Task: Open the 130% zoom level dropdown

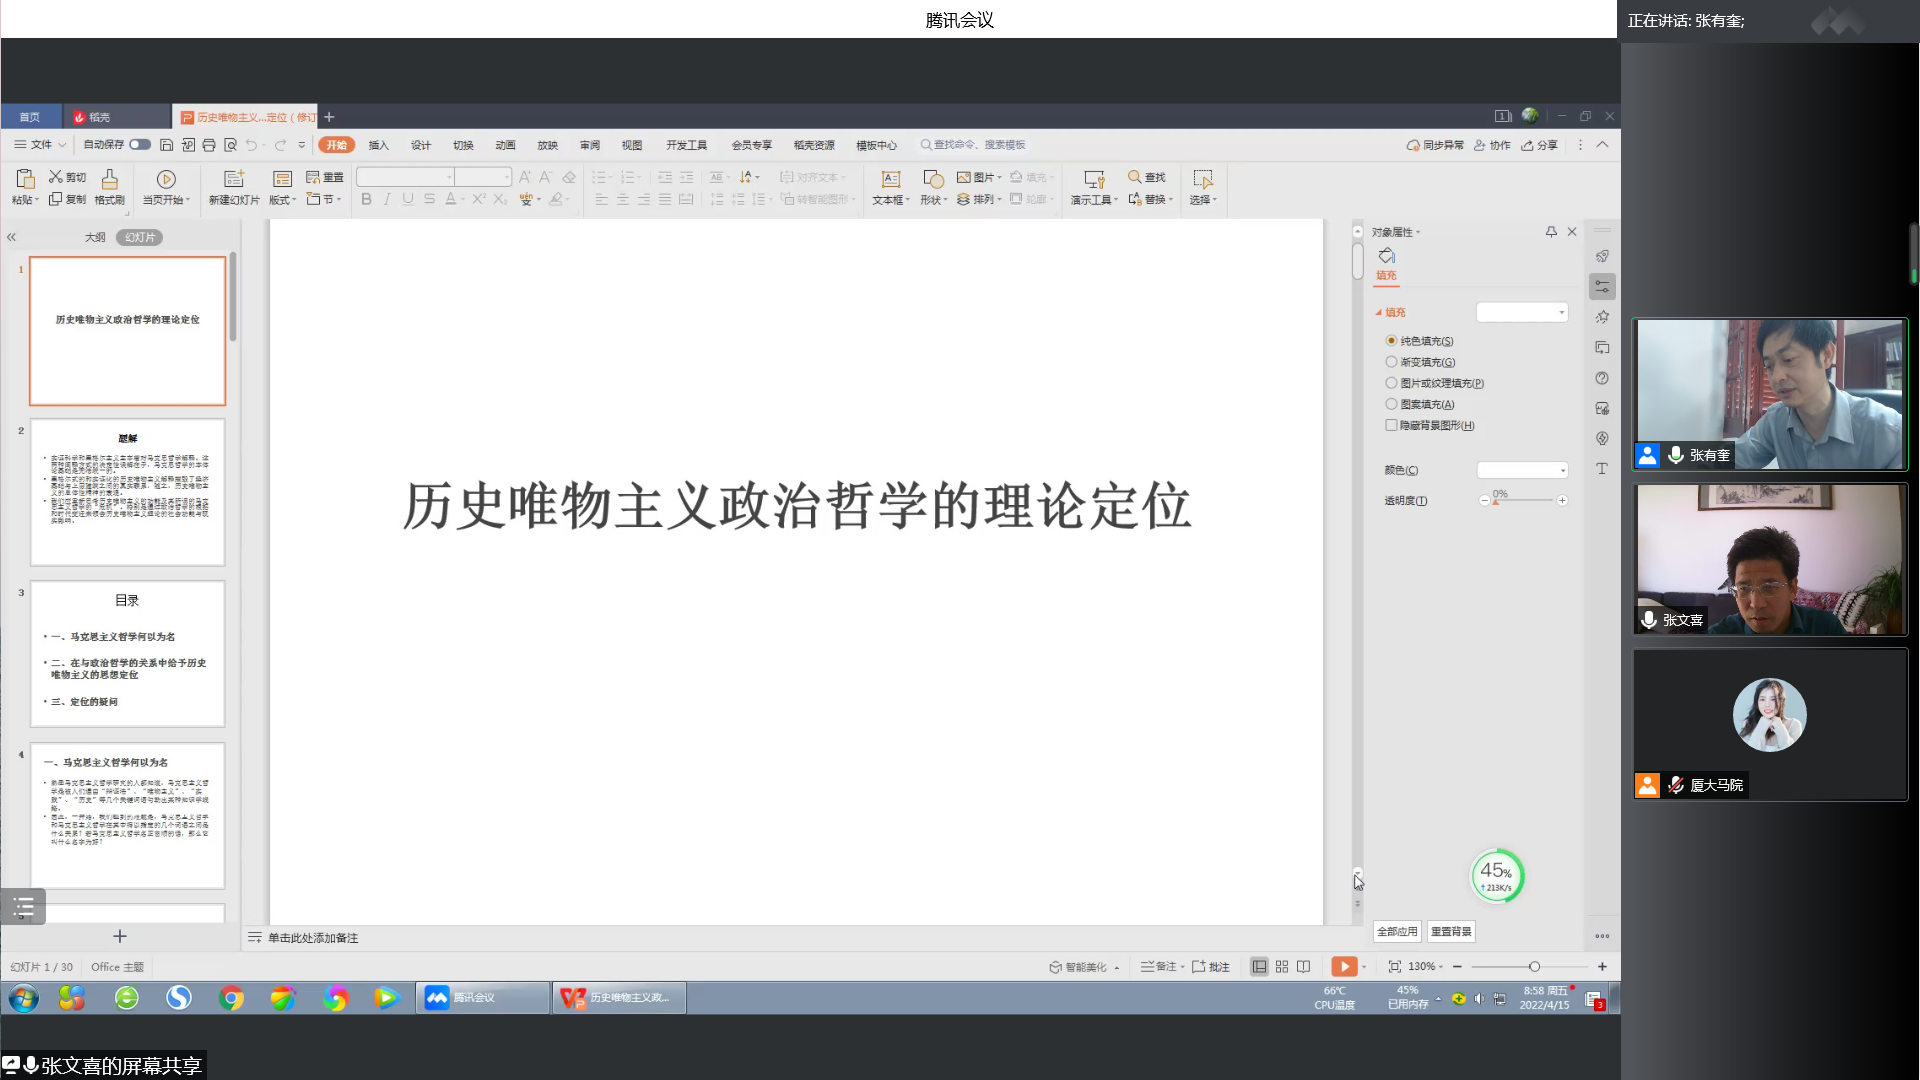Action: tap(1426, 967)
